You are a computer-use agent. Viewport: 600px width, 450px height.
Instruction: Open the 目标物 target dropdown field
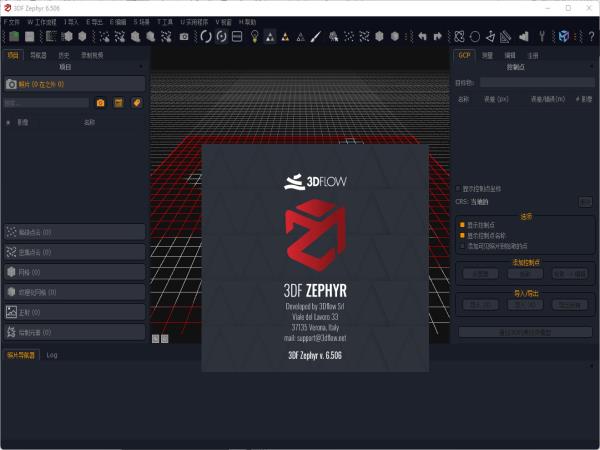click(537, 83)
